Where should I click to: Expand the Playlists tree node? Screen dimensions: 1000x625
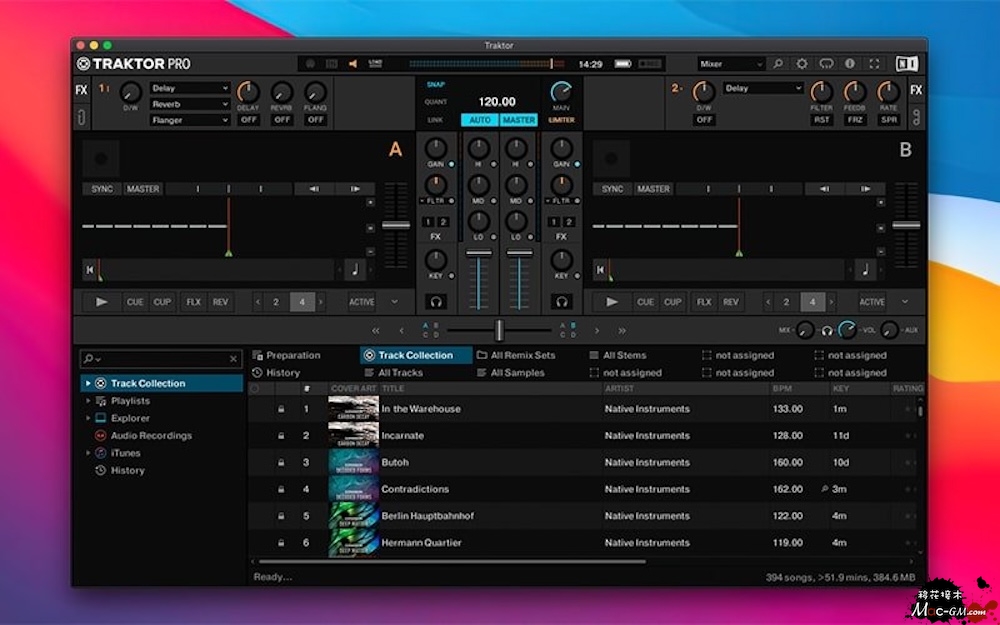88,401
